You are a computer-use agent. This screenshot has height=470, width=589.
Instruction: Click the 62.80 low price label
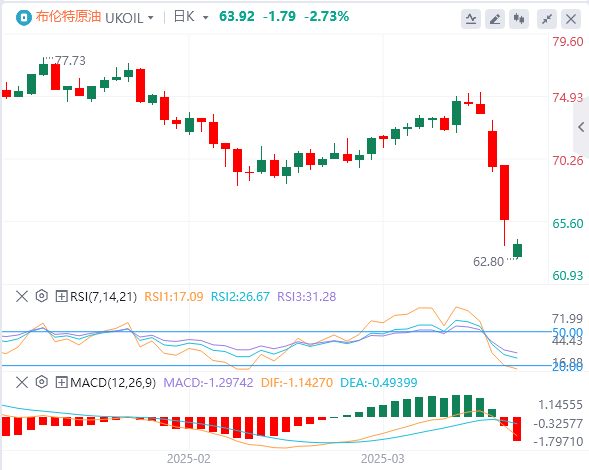[x=488, y=262]
